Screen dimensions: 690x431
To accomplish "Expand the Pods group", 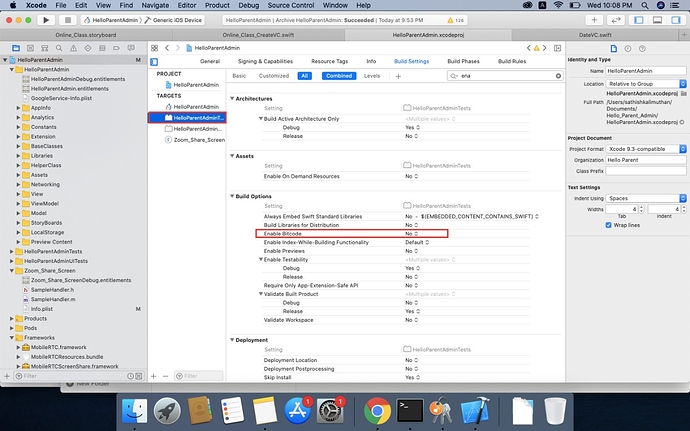I will tap(11, 328).
